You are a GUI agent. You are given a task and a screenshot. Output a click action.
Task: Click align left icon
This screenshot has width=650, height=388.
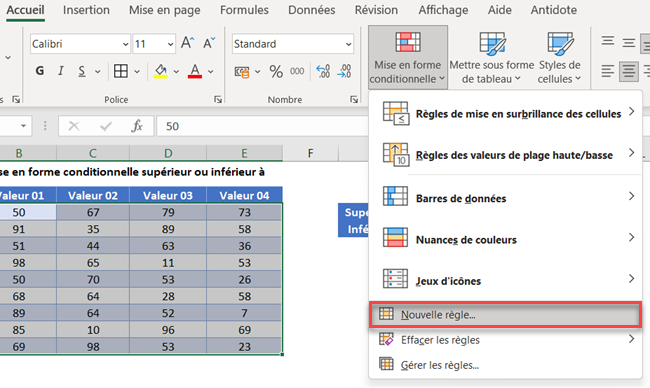(x=608, y=71)
